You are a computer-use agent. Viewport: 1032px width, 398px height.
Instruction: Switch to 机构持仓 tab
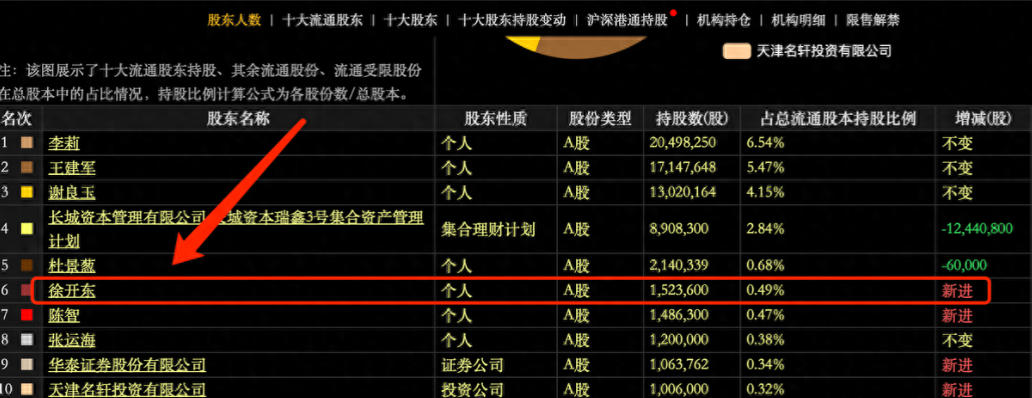[x=724, y=20]
